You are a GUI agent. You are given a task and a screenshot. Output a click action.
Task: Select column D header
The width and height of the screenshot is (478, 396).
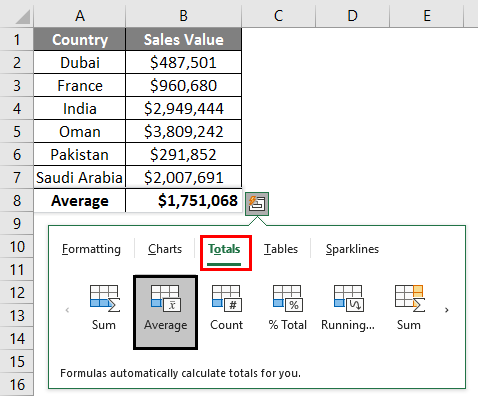(352, 15)
